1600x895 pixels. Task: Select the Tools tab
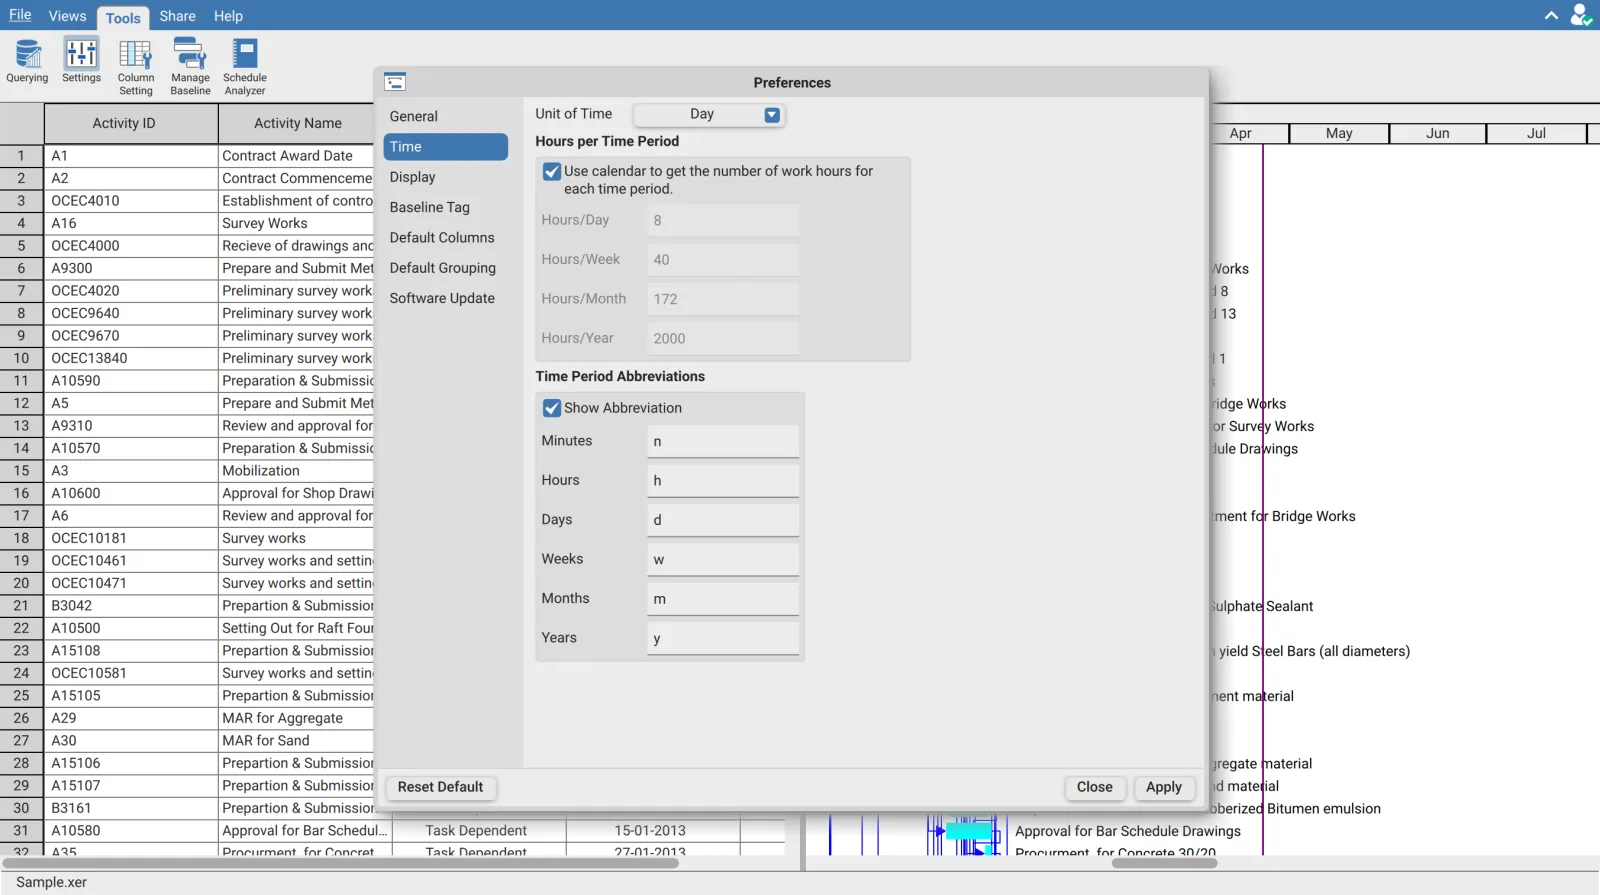(x=123, y=17)
